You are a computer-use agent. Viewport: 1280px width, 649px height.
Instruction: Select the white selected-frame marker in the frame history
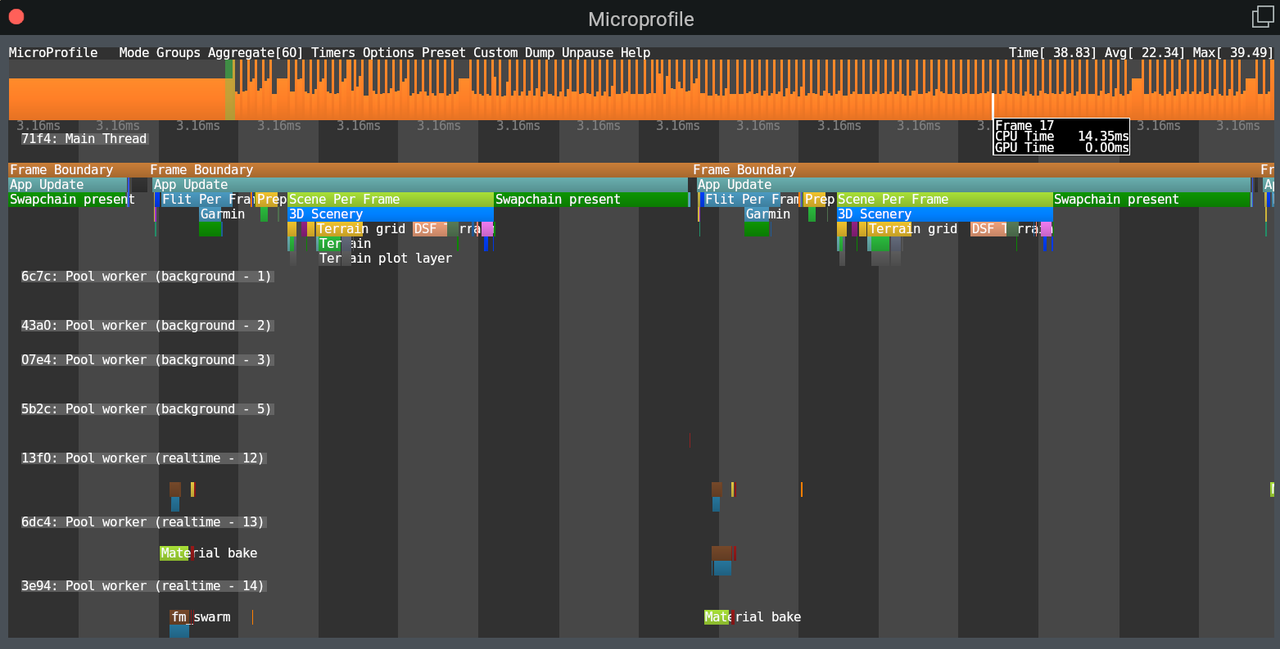pos(993,107)
